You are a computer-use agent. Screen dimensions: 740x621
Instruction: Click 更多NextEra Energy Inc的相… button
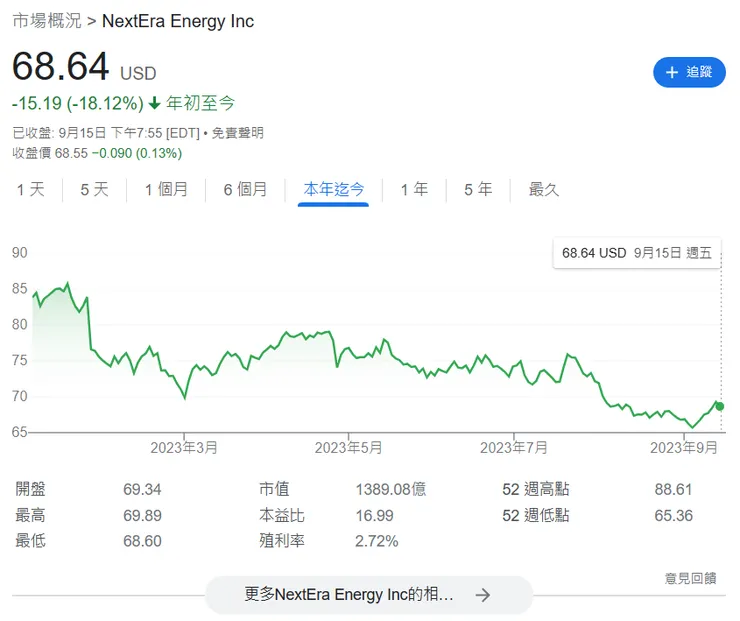point(369,595)
